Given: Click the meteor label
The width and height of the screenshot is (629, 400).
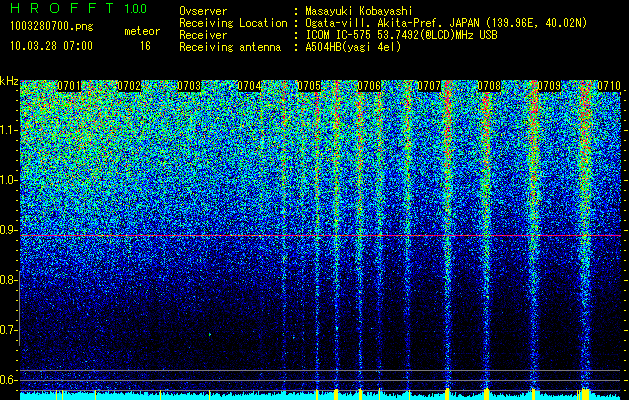Looking at the screenshot, I should point(142,31).
